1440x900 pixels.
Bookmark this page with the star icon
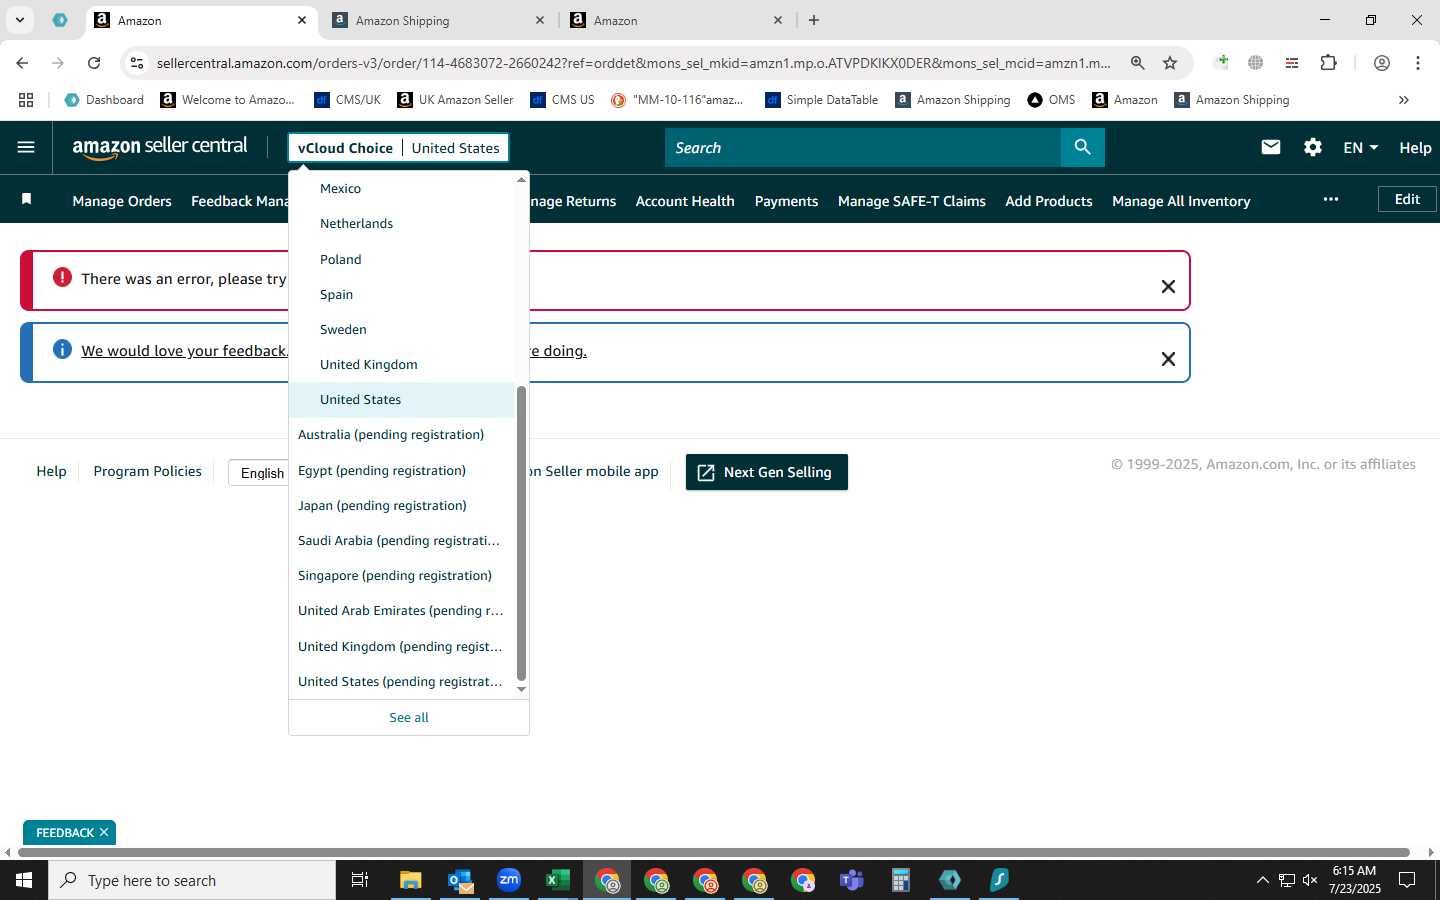(x=1170, y=63)
